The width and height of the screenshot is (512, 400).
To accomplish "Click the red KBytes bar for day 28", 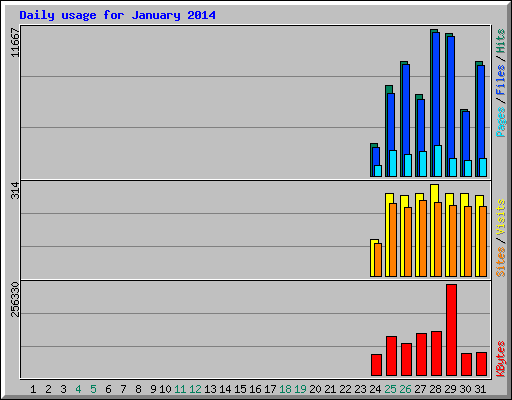I will point(436,353).
